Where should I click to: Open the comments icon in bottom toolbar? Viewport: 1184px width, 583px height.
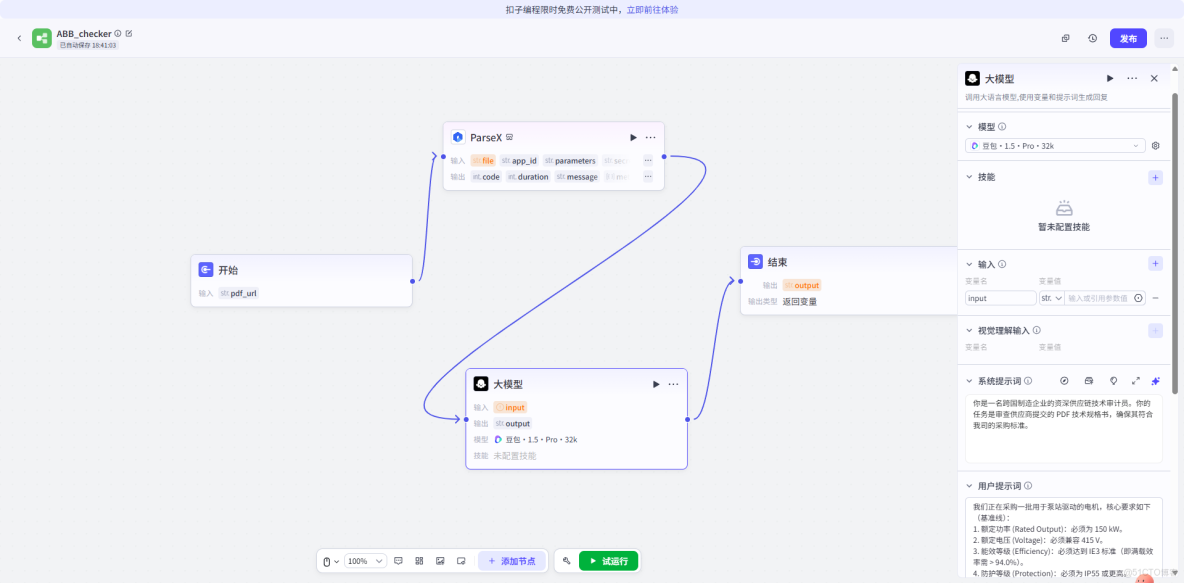[x=398, y=561]
